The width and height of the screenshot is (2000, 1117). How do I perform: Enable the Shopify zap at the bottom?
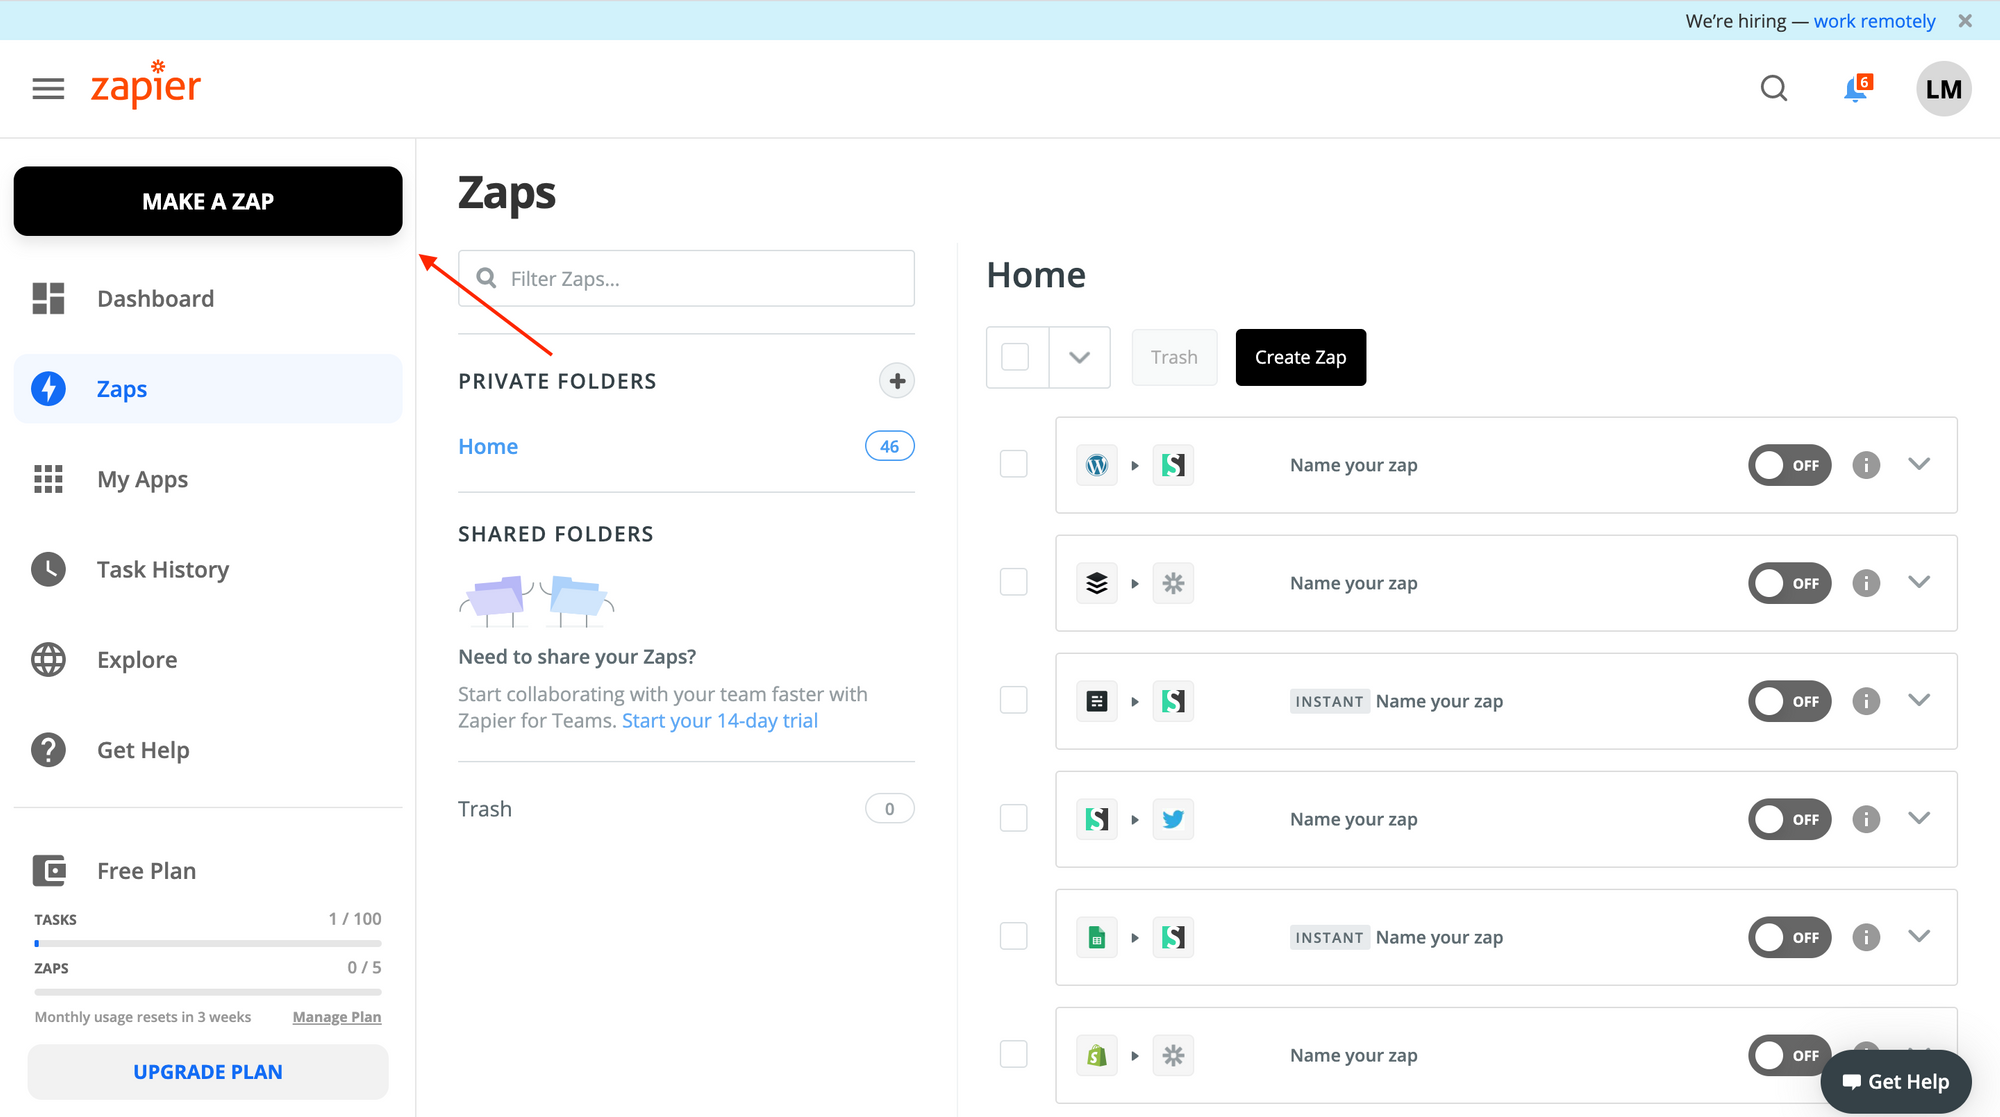point(1789,1055)
